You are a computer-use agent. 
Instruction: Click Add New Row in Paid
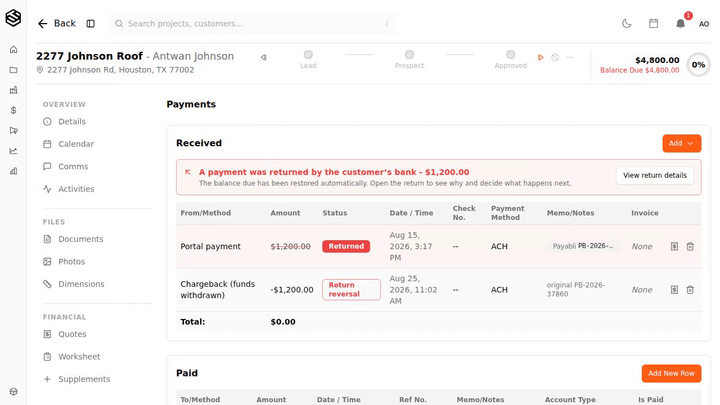point(671,373)
